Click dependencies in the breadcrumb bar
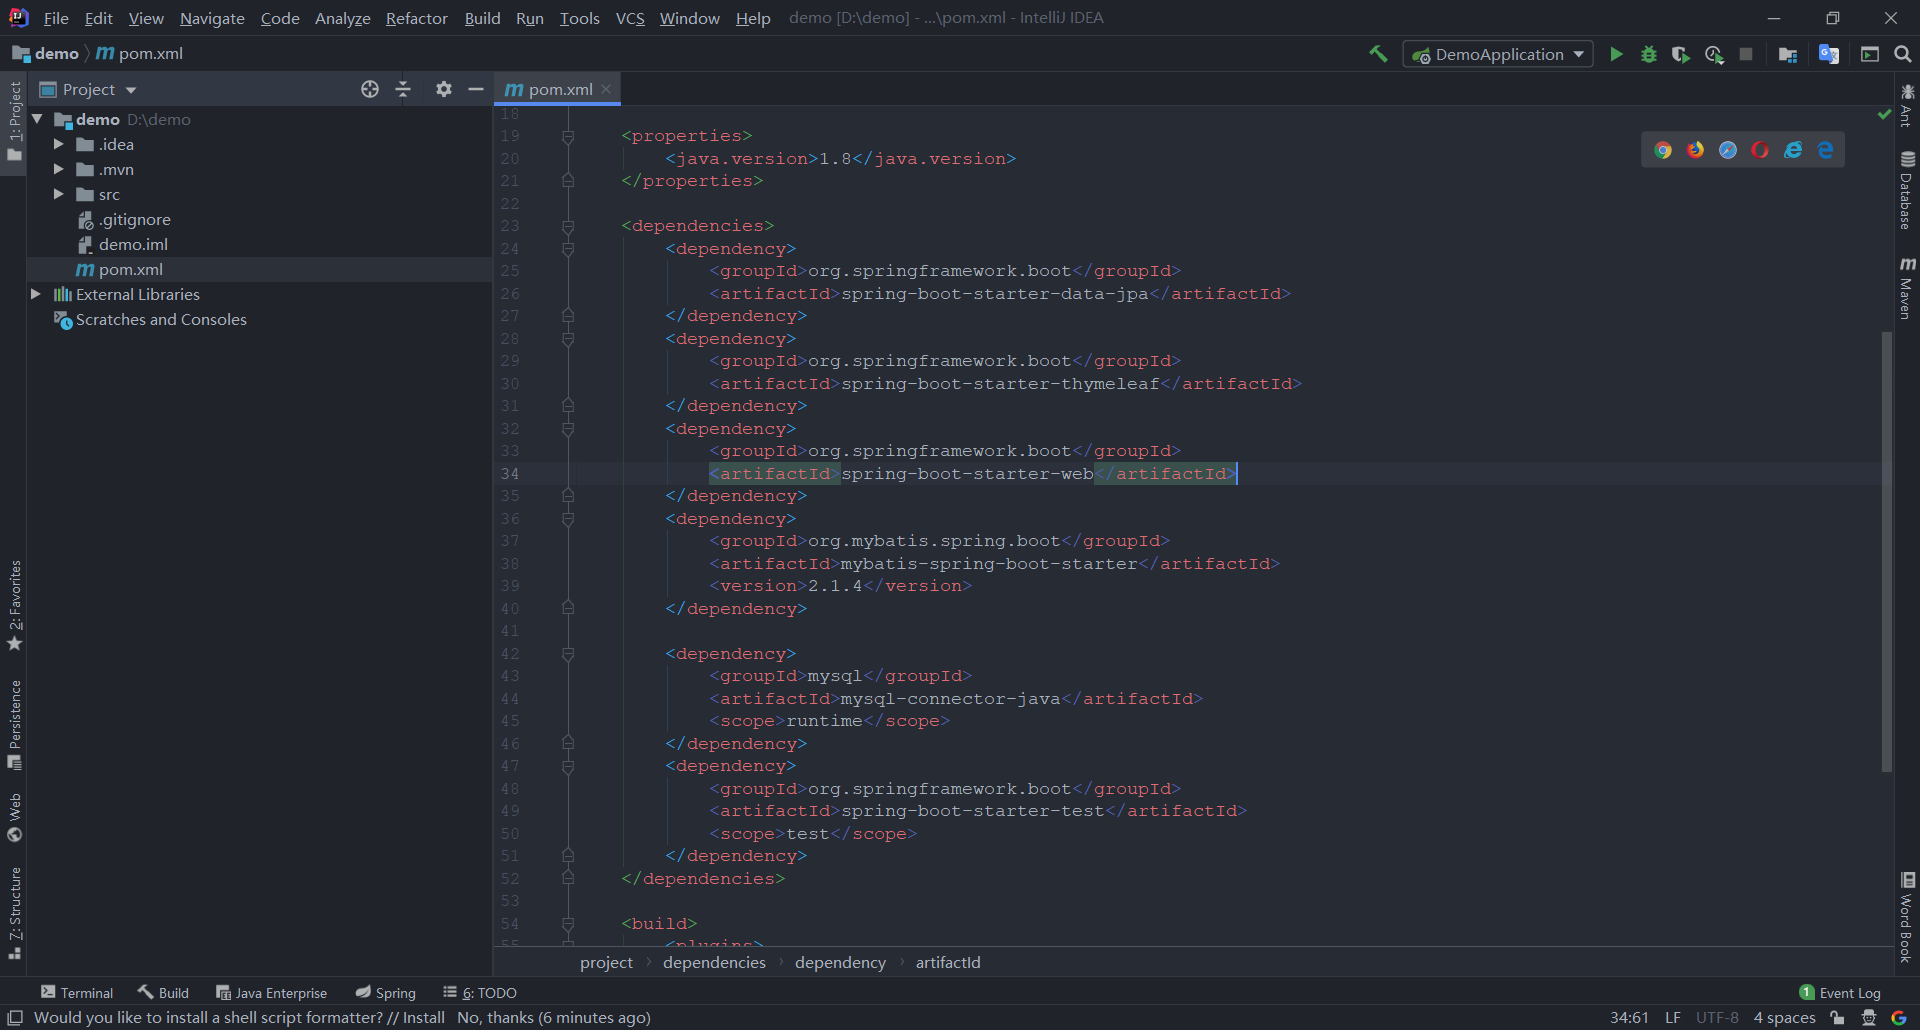Viewport: 1920px width, 1030px height. 714,962
